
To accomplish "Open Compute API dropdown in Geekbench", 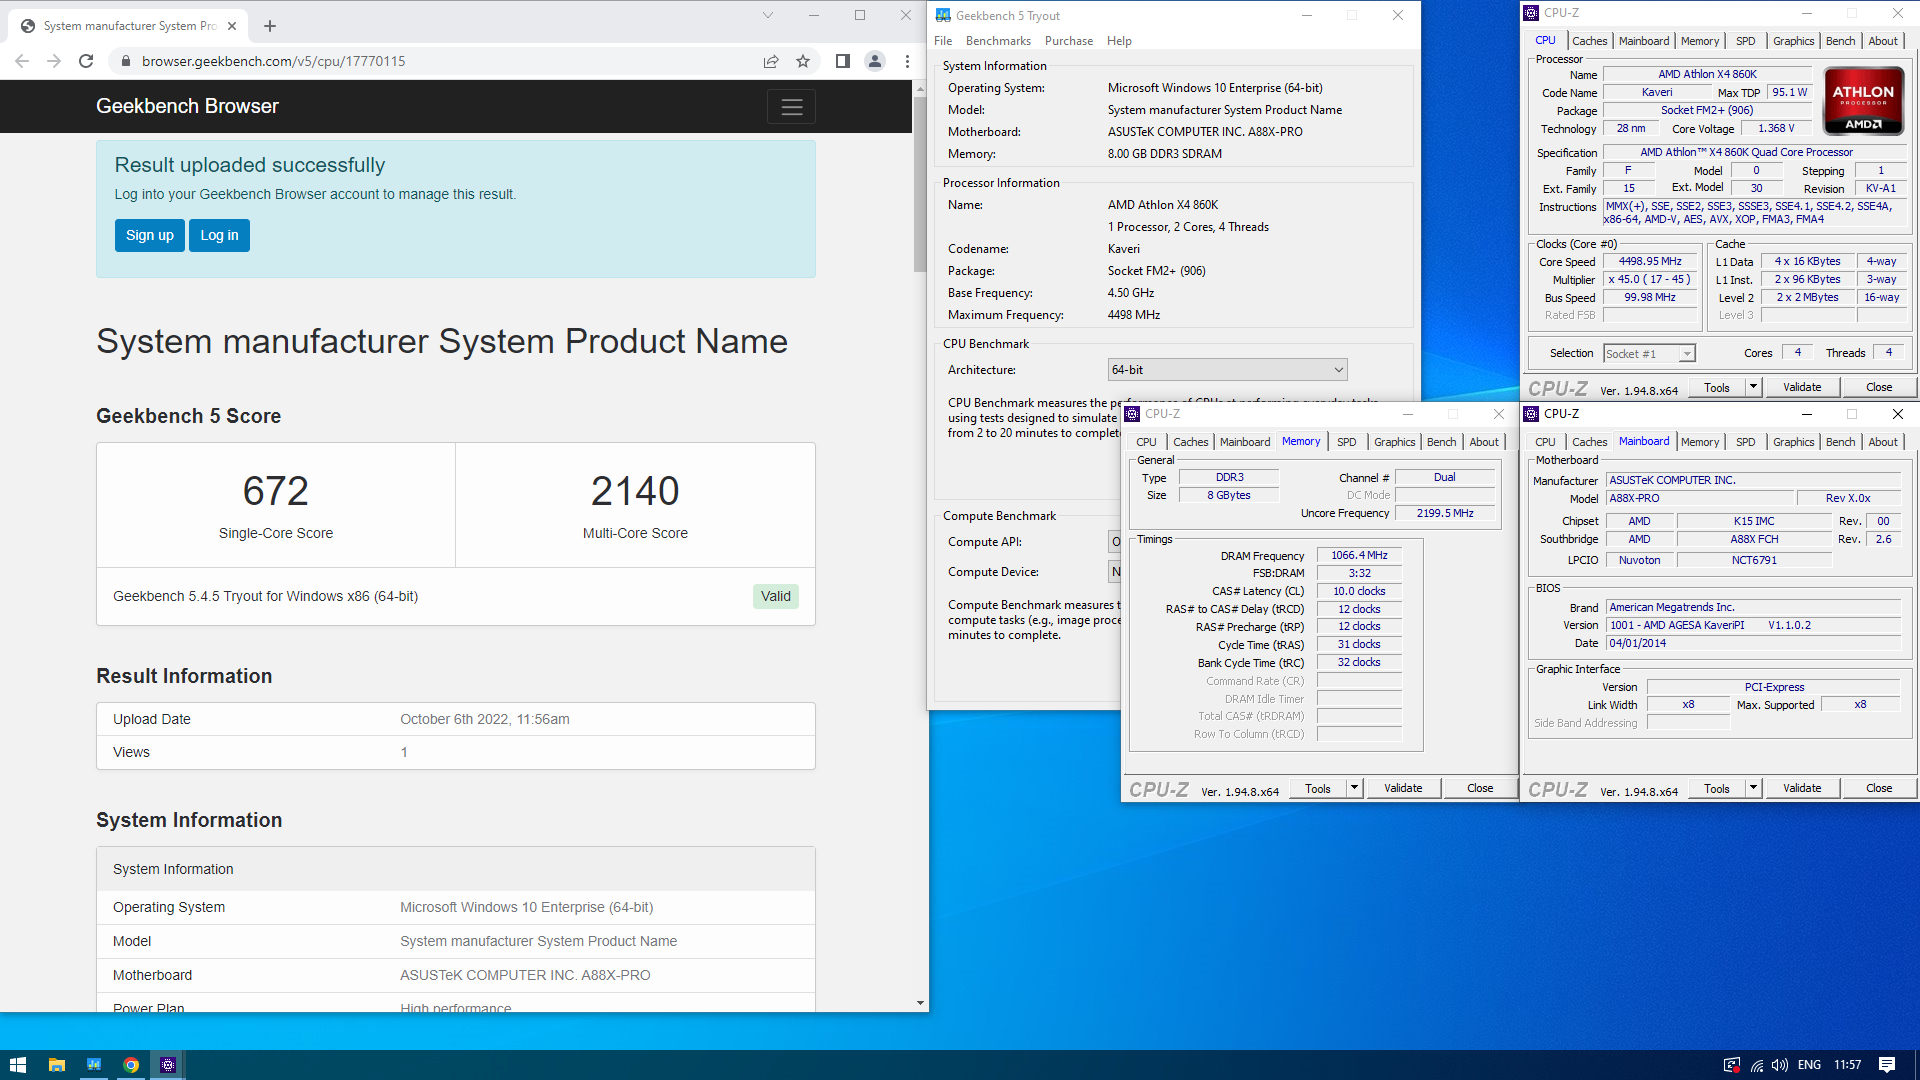I will (1115, 542).
